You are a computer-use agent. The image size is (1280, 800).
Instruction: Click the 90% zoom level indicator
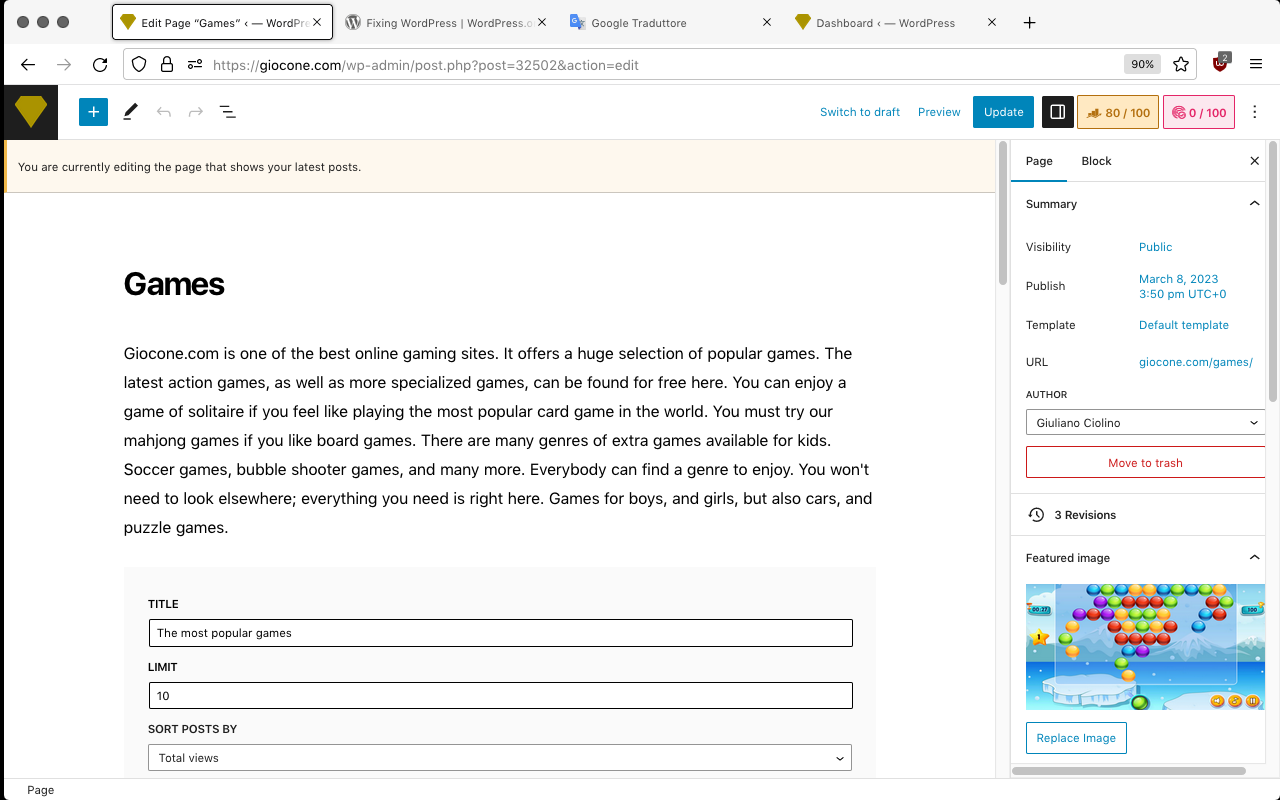[1142, 64]
